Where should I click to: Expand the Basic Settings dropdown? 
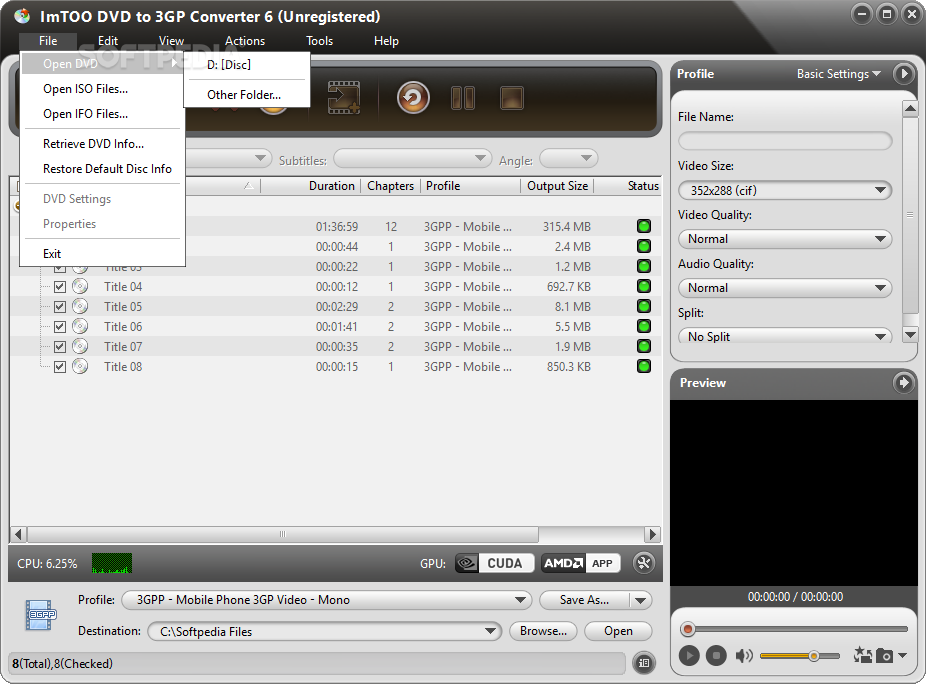839,74
